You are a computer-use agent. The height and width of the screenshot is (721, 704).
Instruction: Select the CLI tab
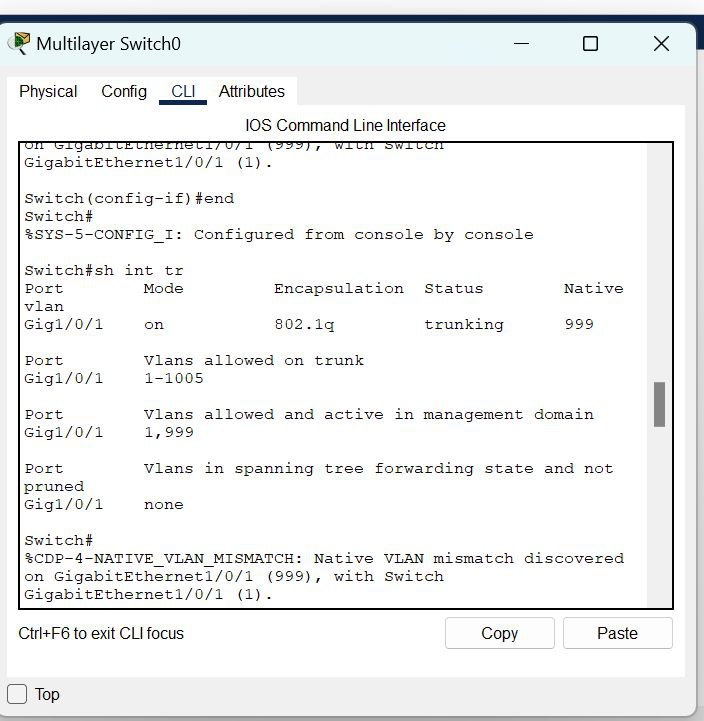(x=183, y=91)
